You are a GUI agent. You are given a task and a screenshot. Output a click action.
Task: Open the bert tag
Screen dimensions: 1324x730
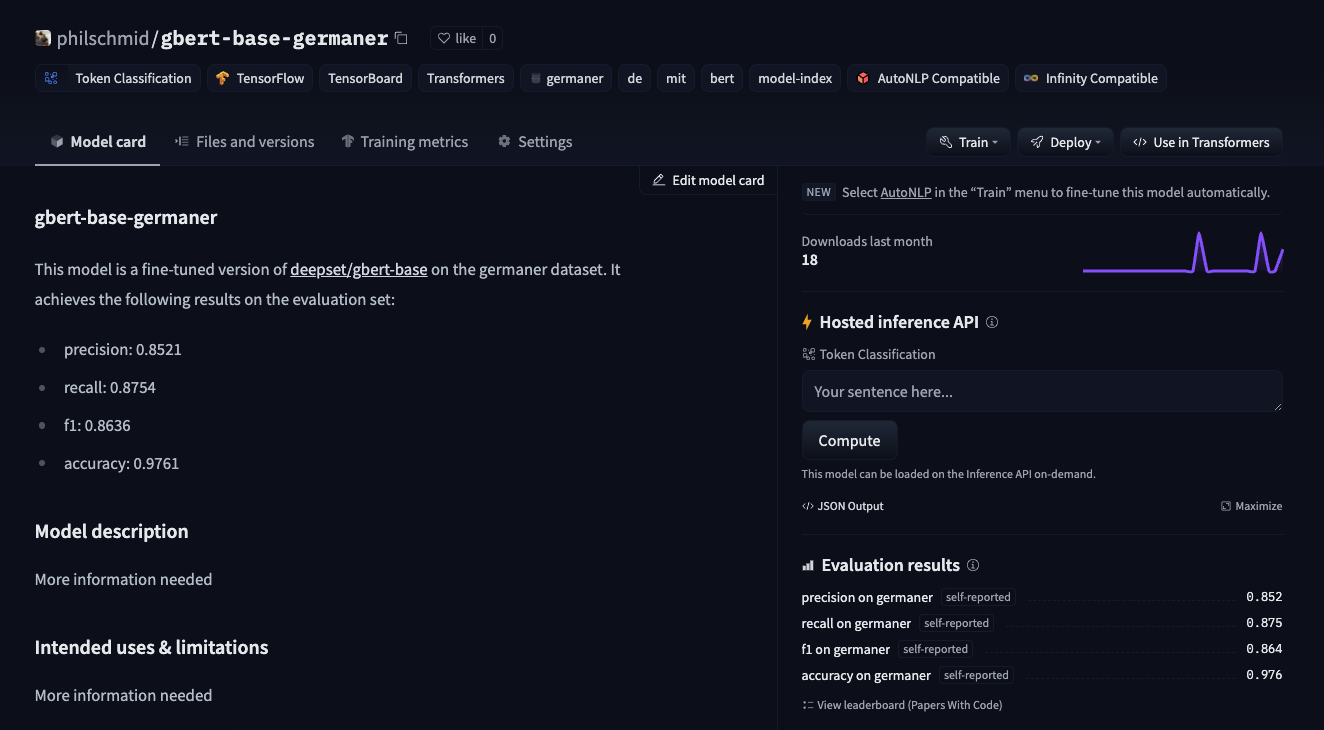[x=722, y=78]
